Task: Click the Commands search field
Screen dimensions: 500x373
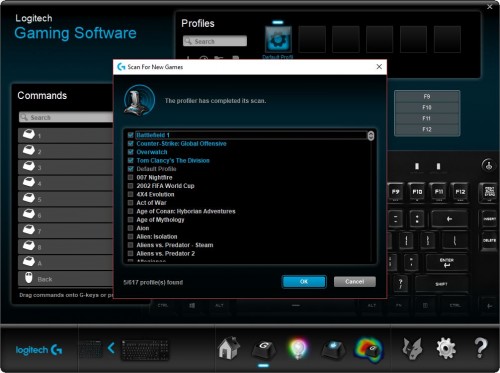Action: pyautogui.click(x=66, y=117)
